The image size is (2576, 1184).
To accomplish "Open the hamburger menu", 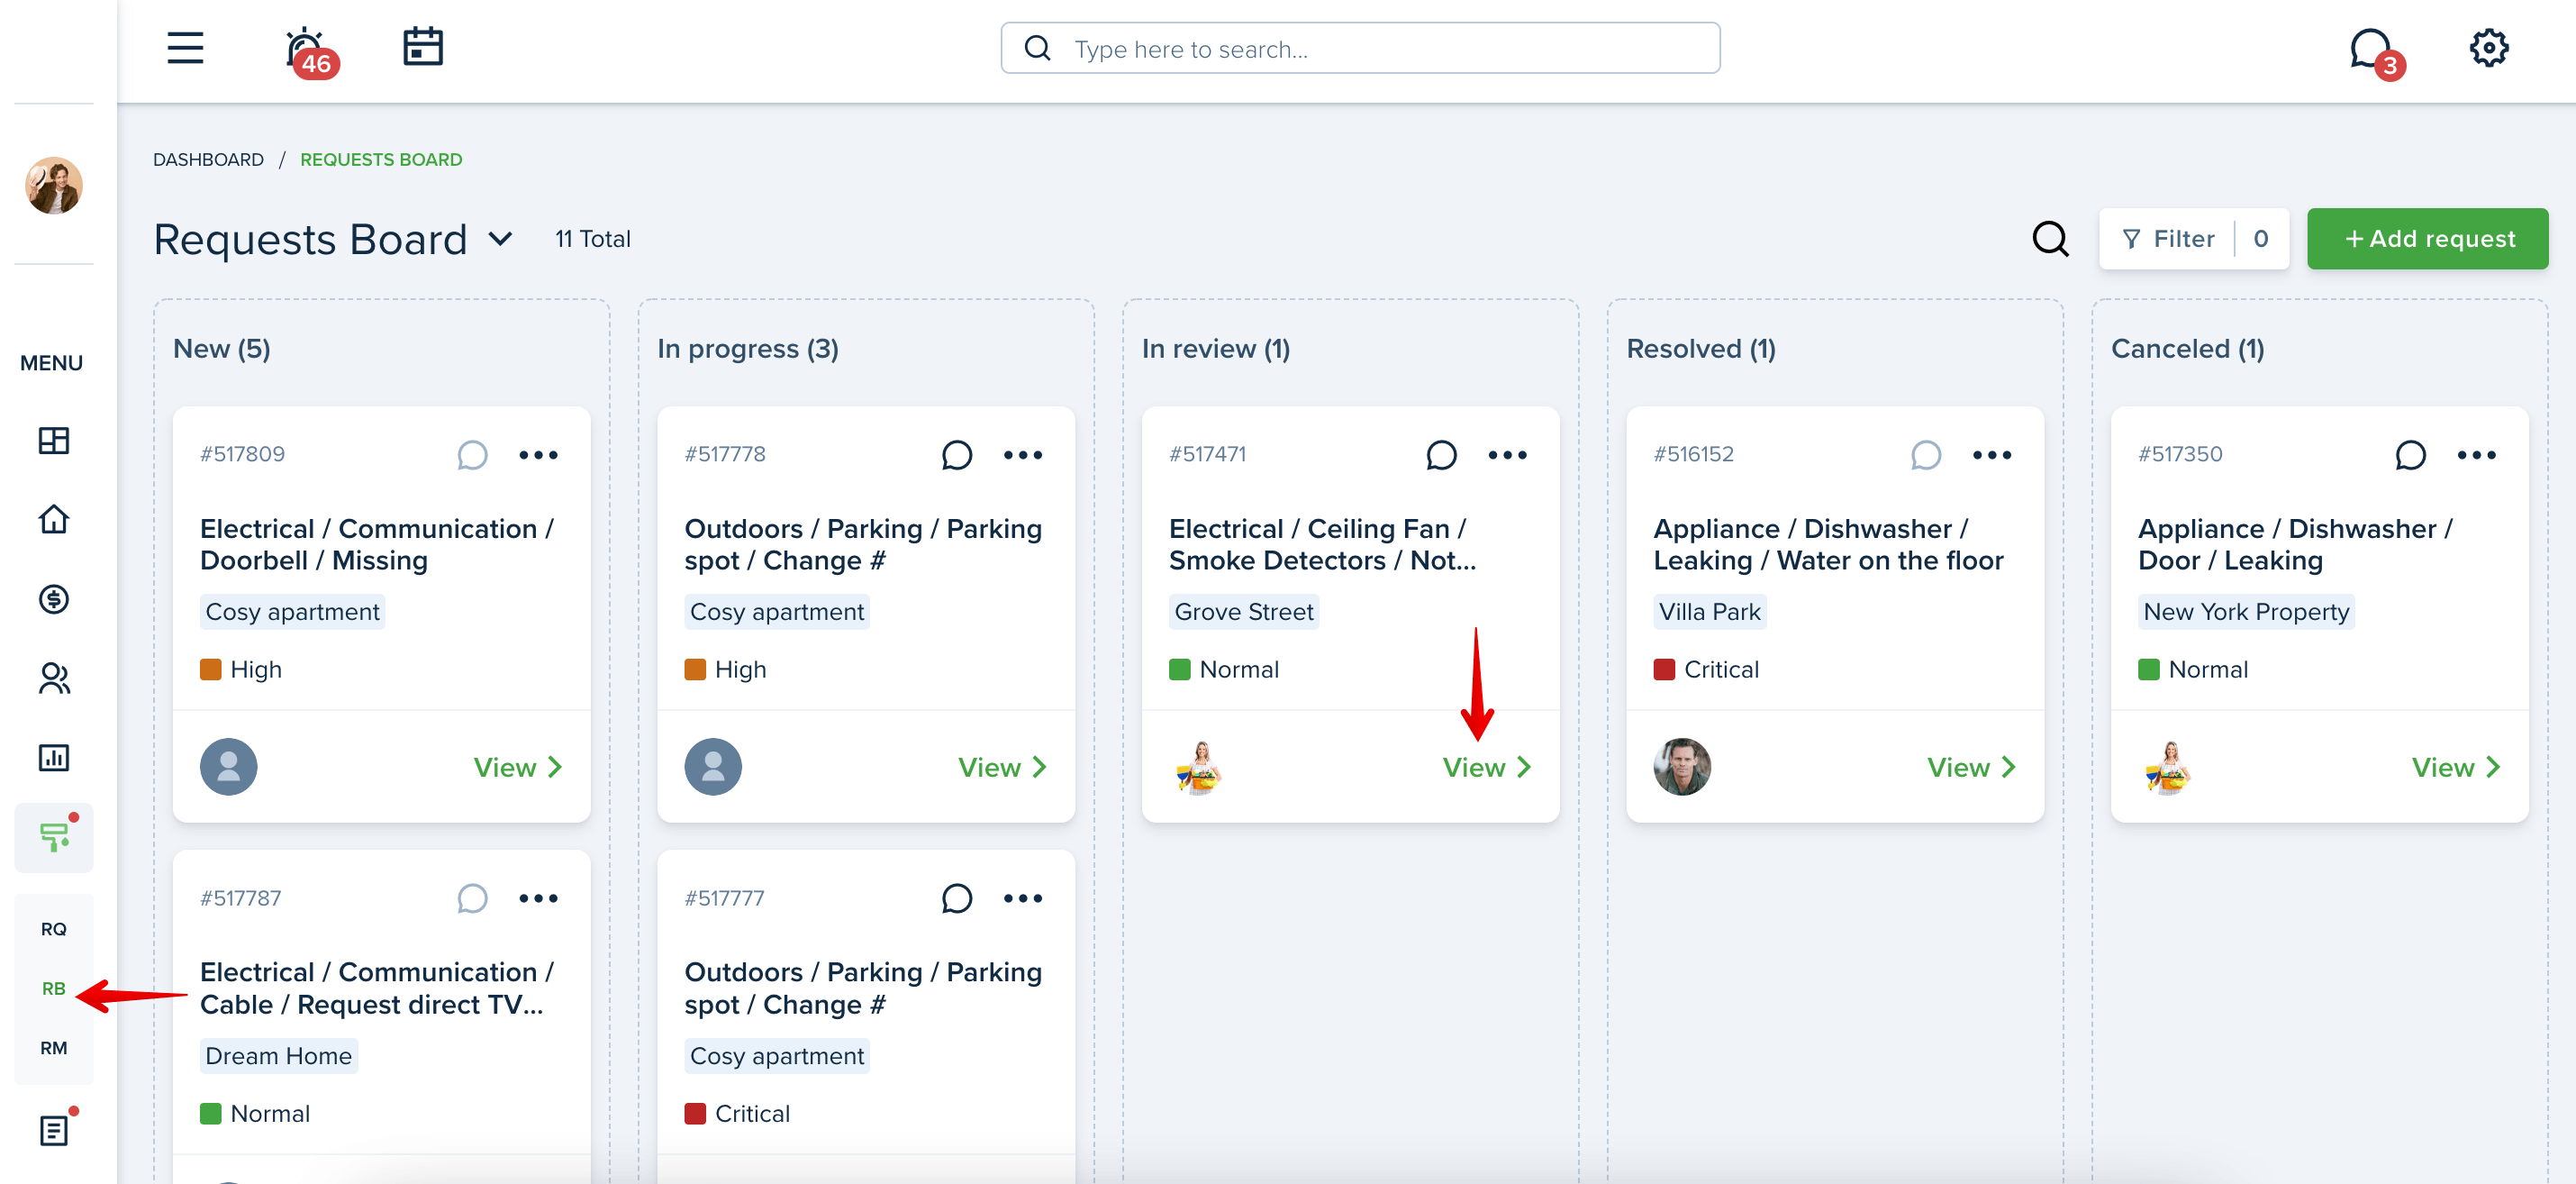I will coord(185,48).
